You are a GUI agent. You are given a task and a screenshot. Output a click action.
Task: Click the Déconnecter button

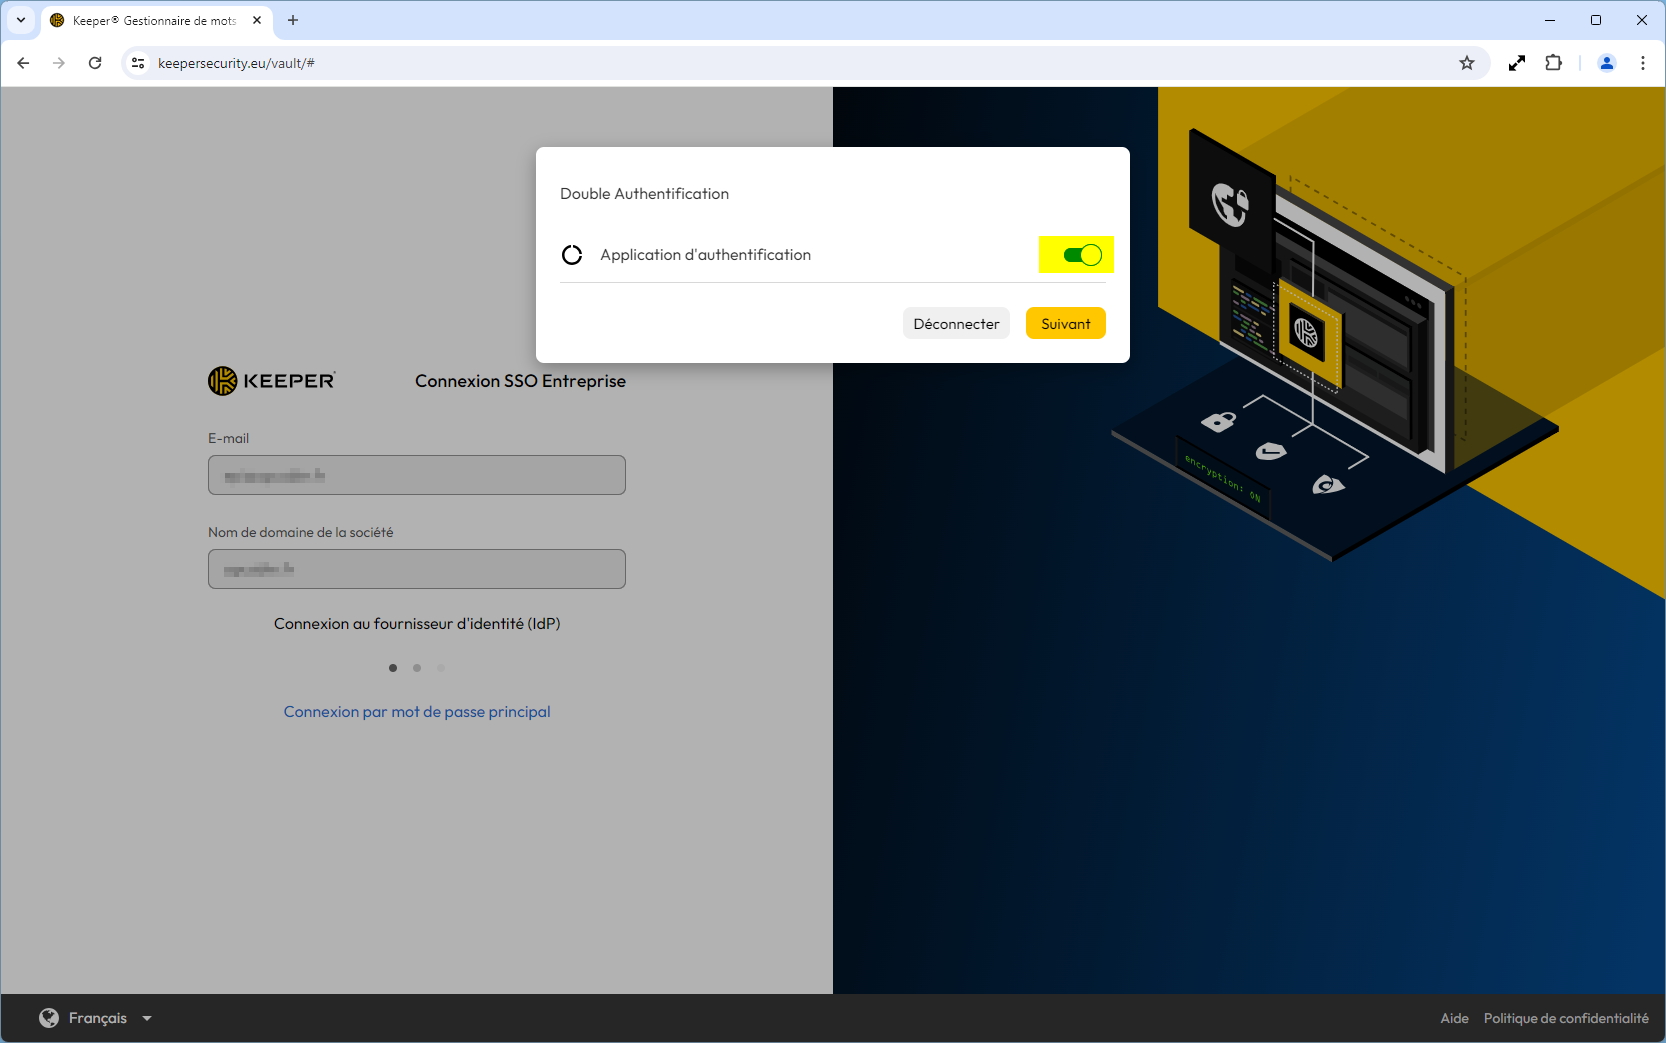tap(956, 323)
